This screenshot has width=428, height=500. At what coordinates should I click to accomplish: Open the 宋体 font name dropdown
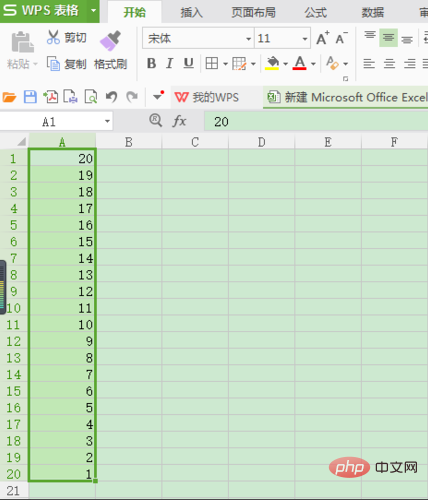pyautogui.click(x=248, y=39)
